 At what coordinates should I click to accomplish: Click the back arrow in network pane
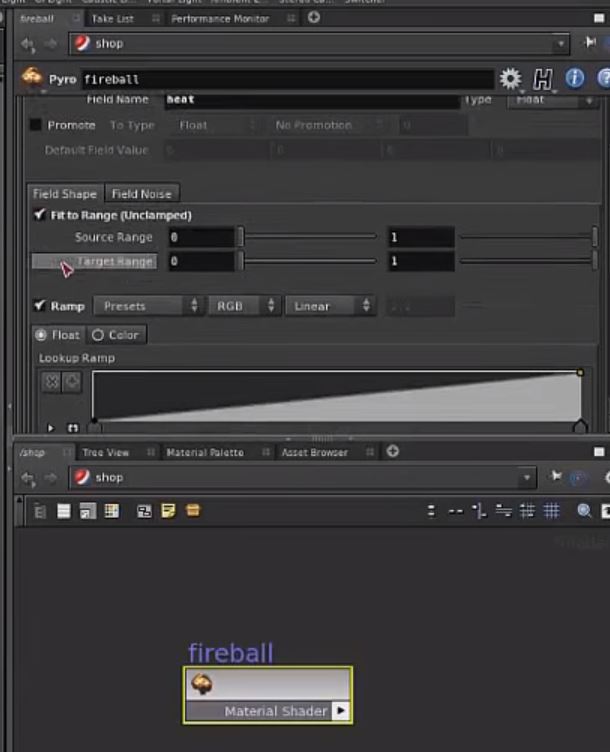click(x=28, y=478)
